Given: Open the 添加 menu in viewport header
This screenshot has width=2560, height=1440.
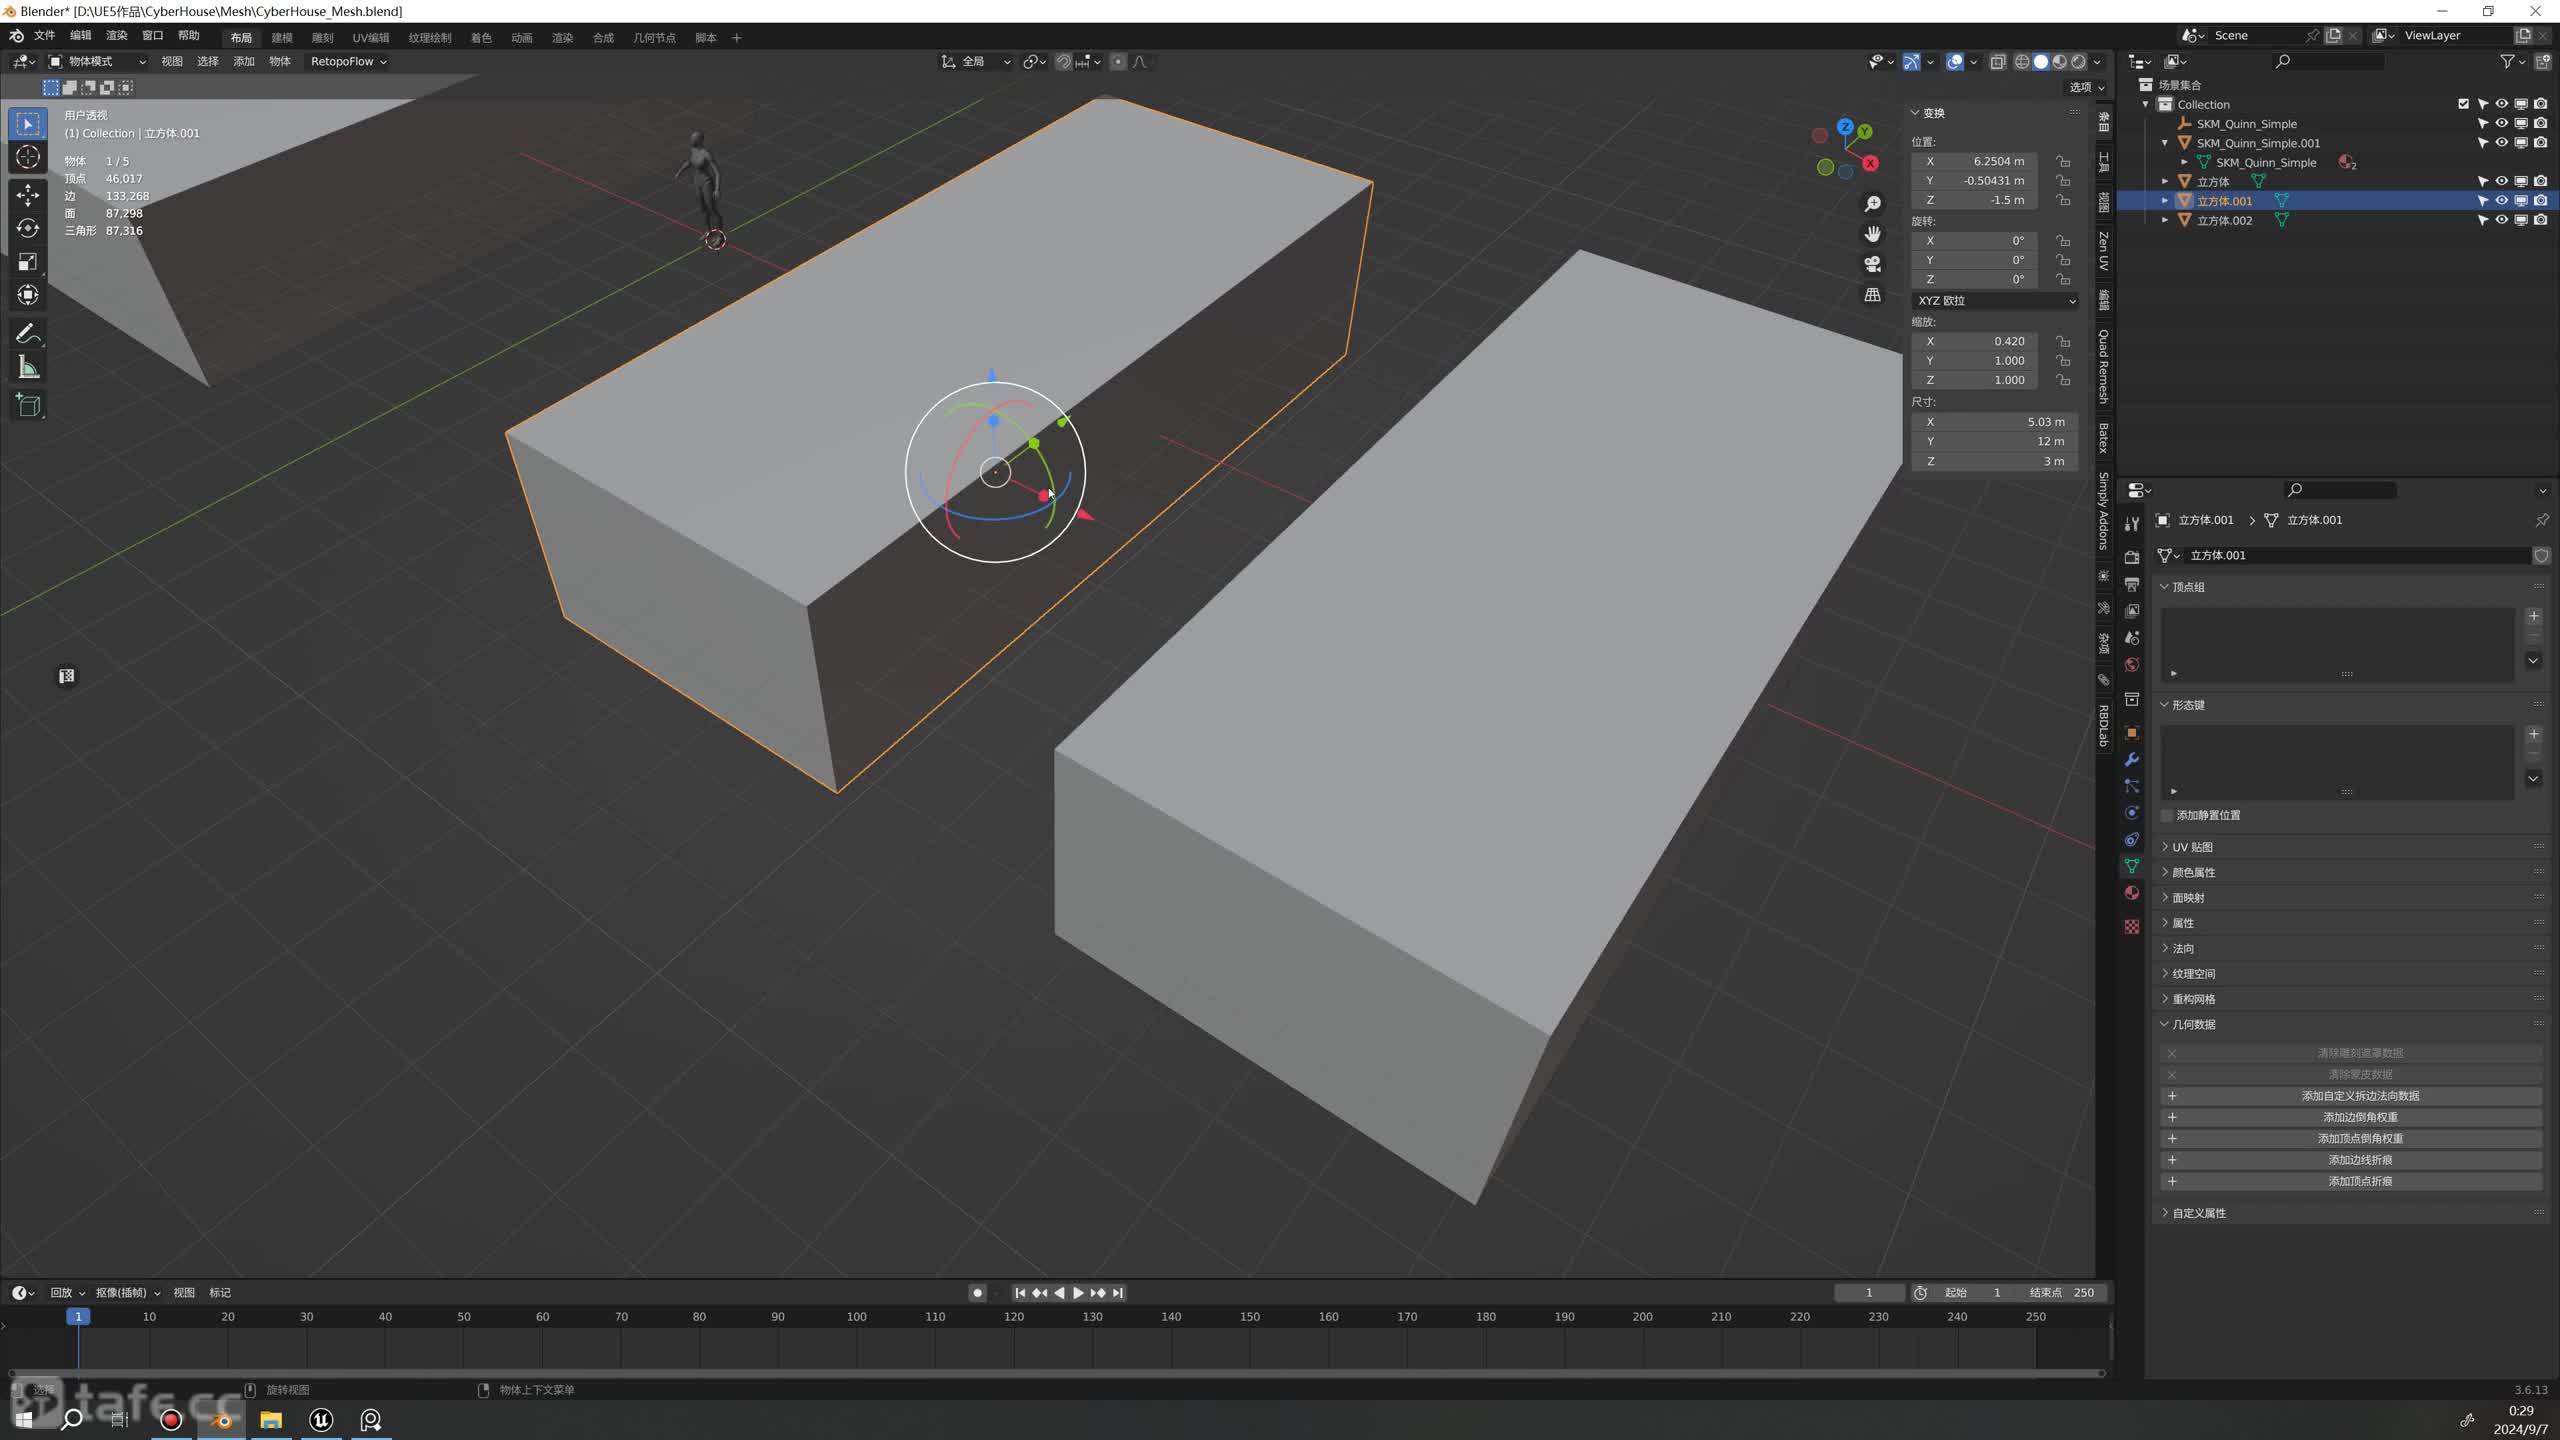Looking at the screenshot, I should point(244,62).
